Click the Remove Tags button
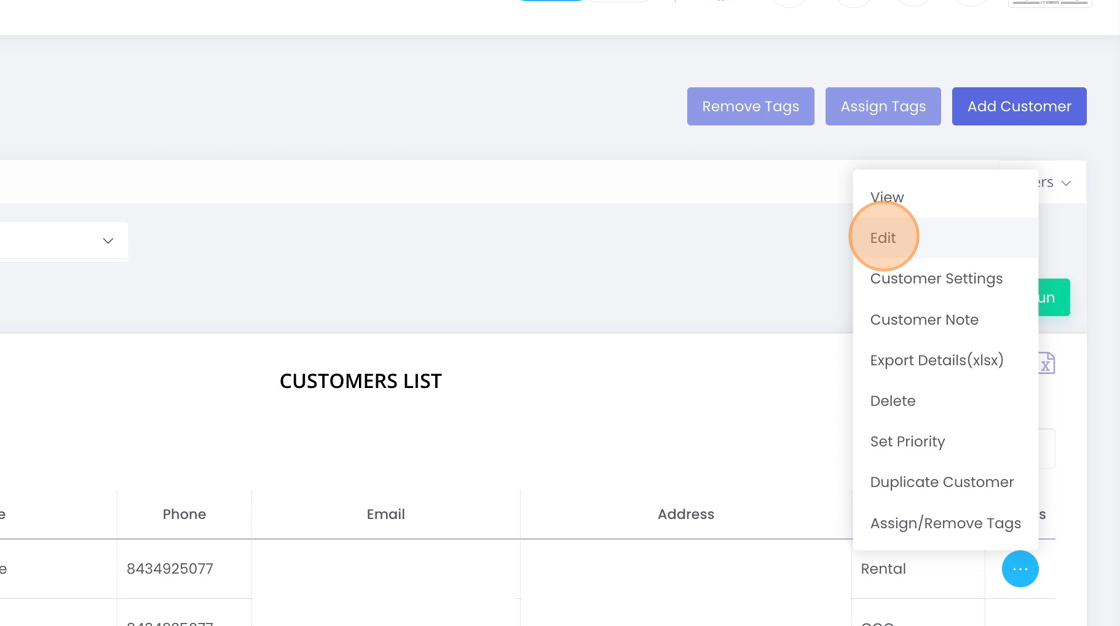1120x626 pixels. [750, 106]
